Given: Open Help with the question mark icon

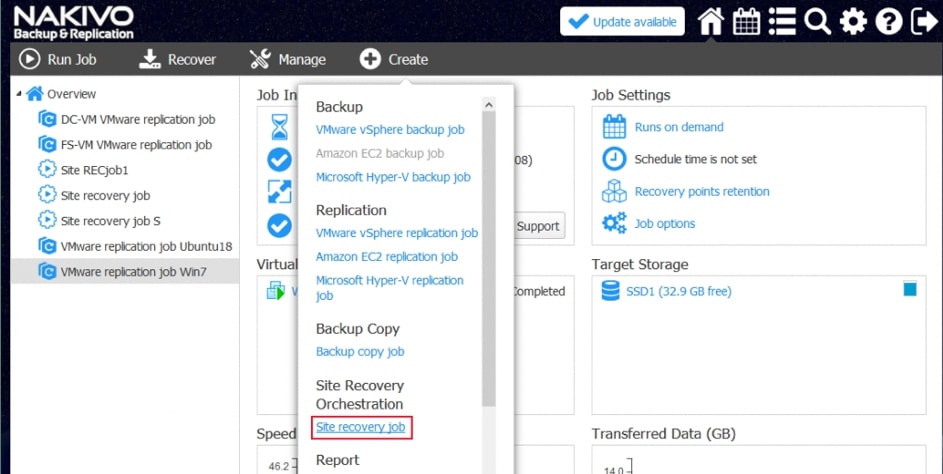Looking at the screenshot, I should [887, 21].
